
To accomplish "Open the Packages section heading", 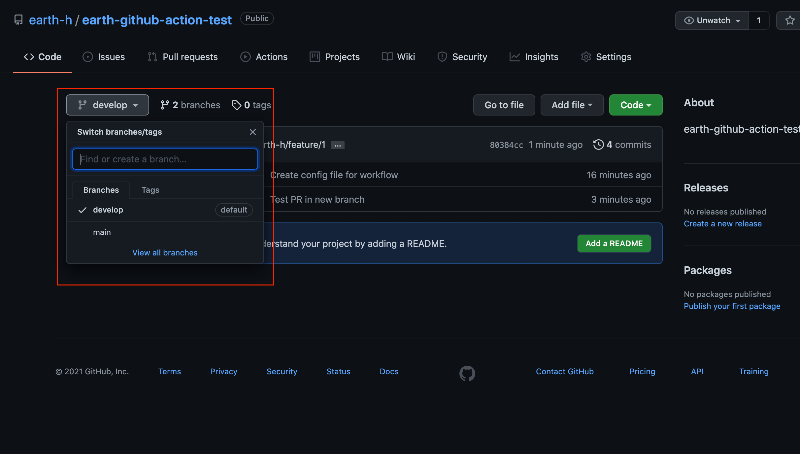I will [707, 270].
